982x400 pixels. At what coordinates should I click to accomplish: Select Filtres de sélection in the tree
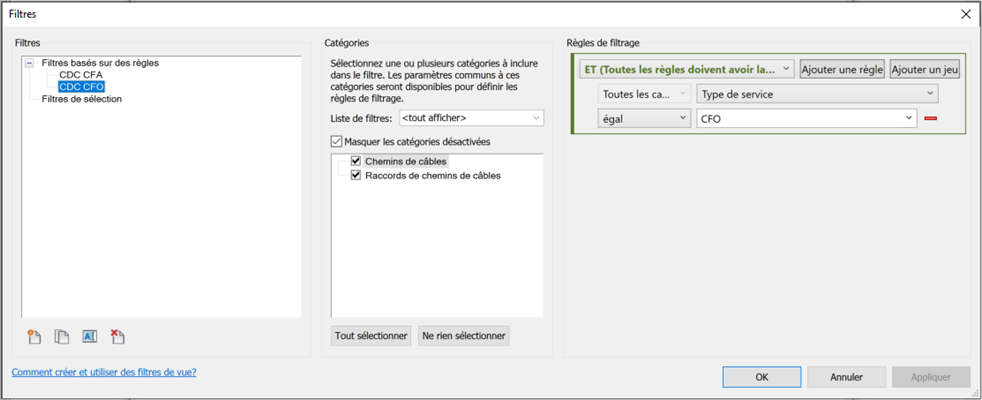coord(82,99)
